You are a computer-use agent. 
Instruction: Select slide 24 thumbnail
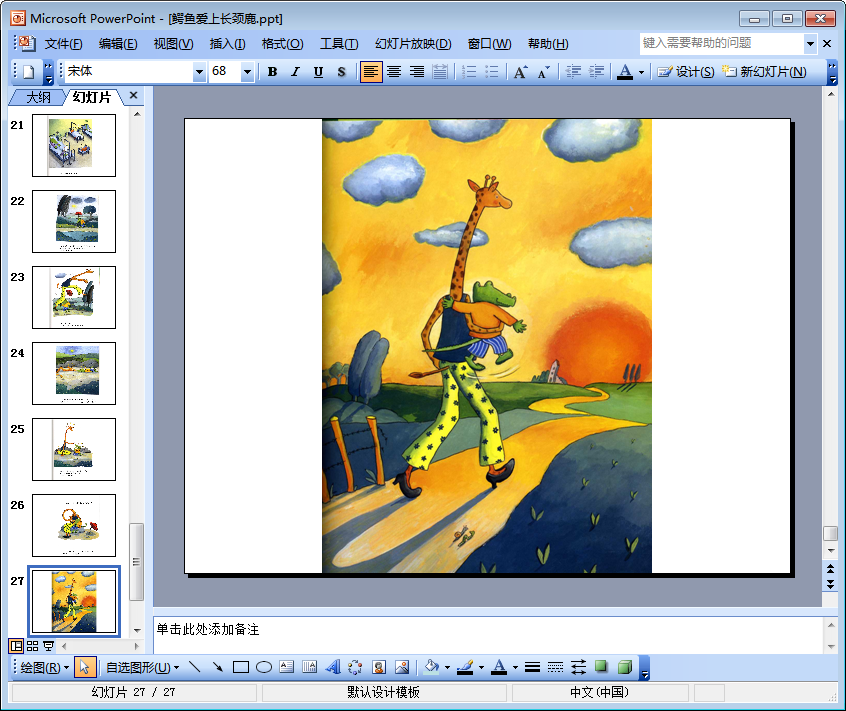pos(74,373)
